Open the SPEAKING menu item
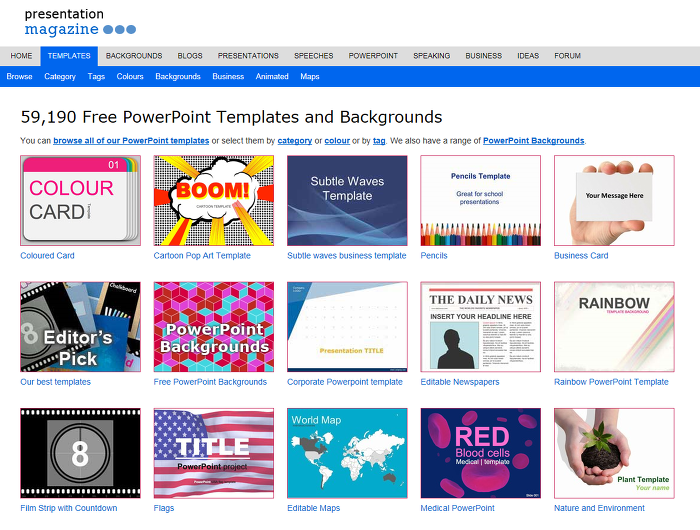This screenshot has width=700, height=530. click(432, 56)
